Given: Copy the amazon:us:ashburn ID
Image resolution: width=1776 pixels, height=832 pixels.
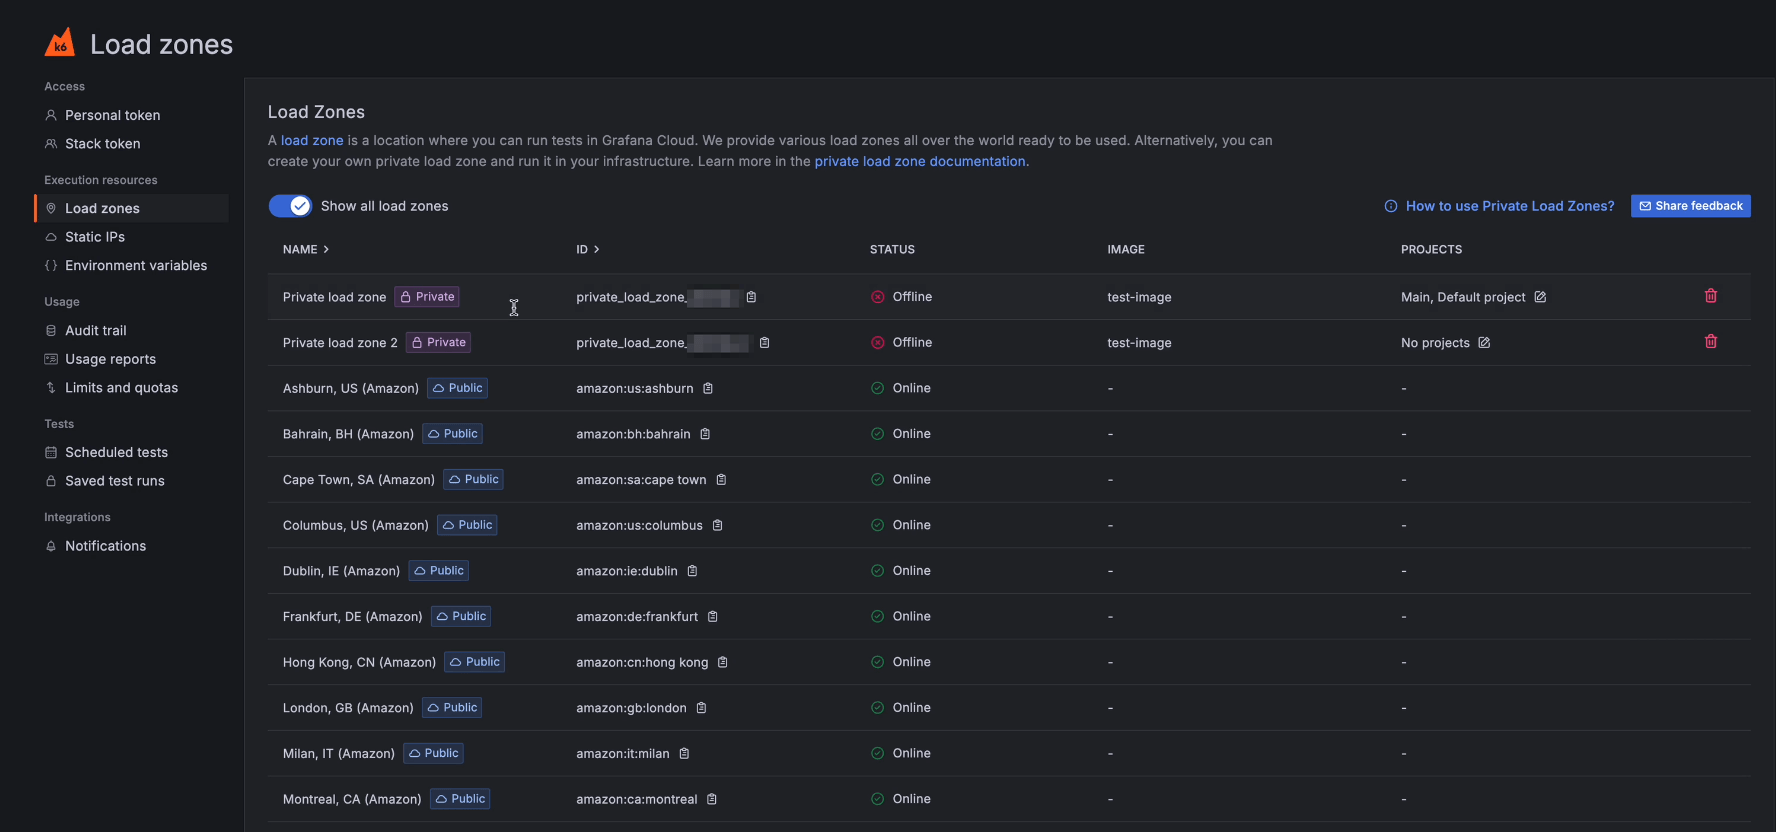Looking at the screenshot, I should click(708, 388).
